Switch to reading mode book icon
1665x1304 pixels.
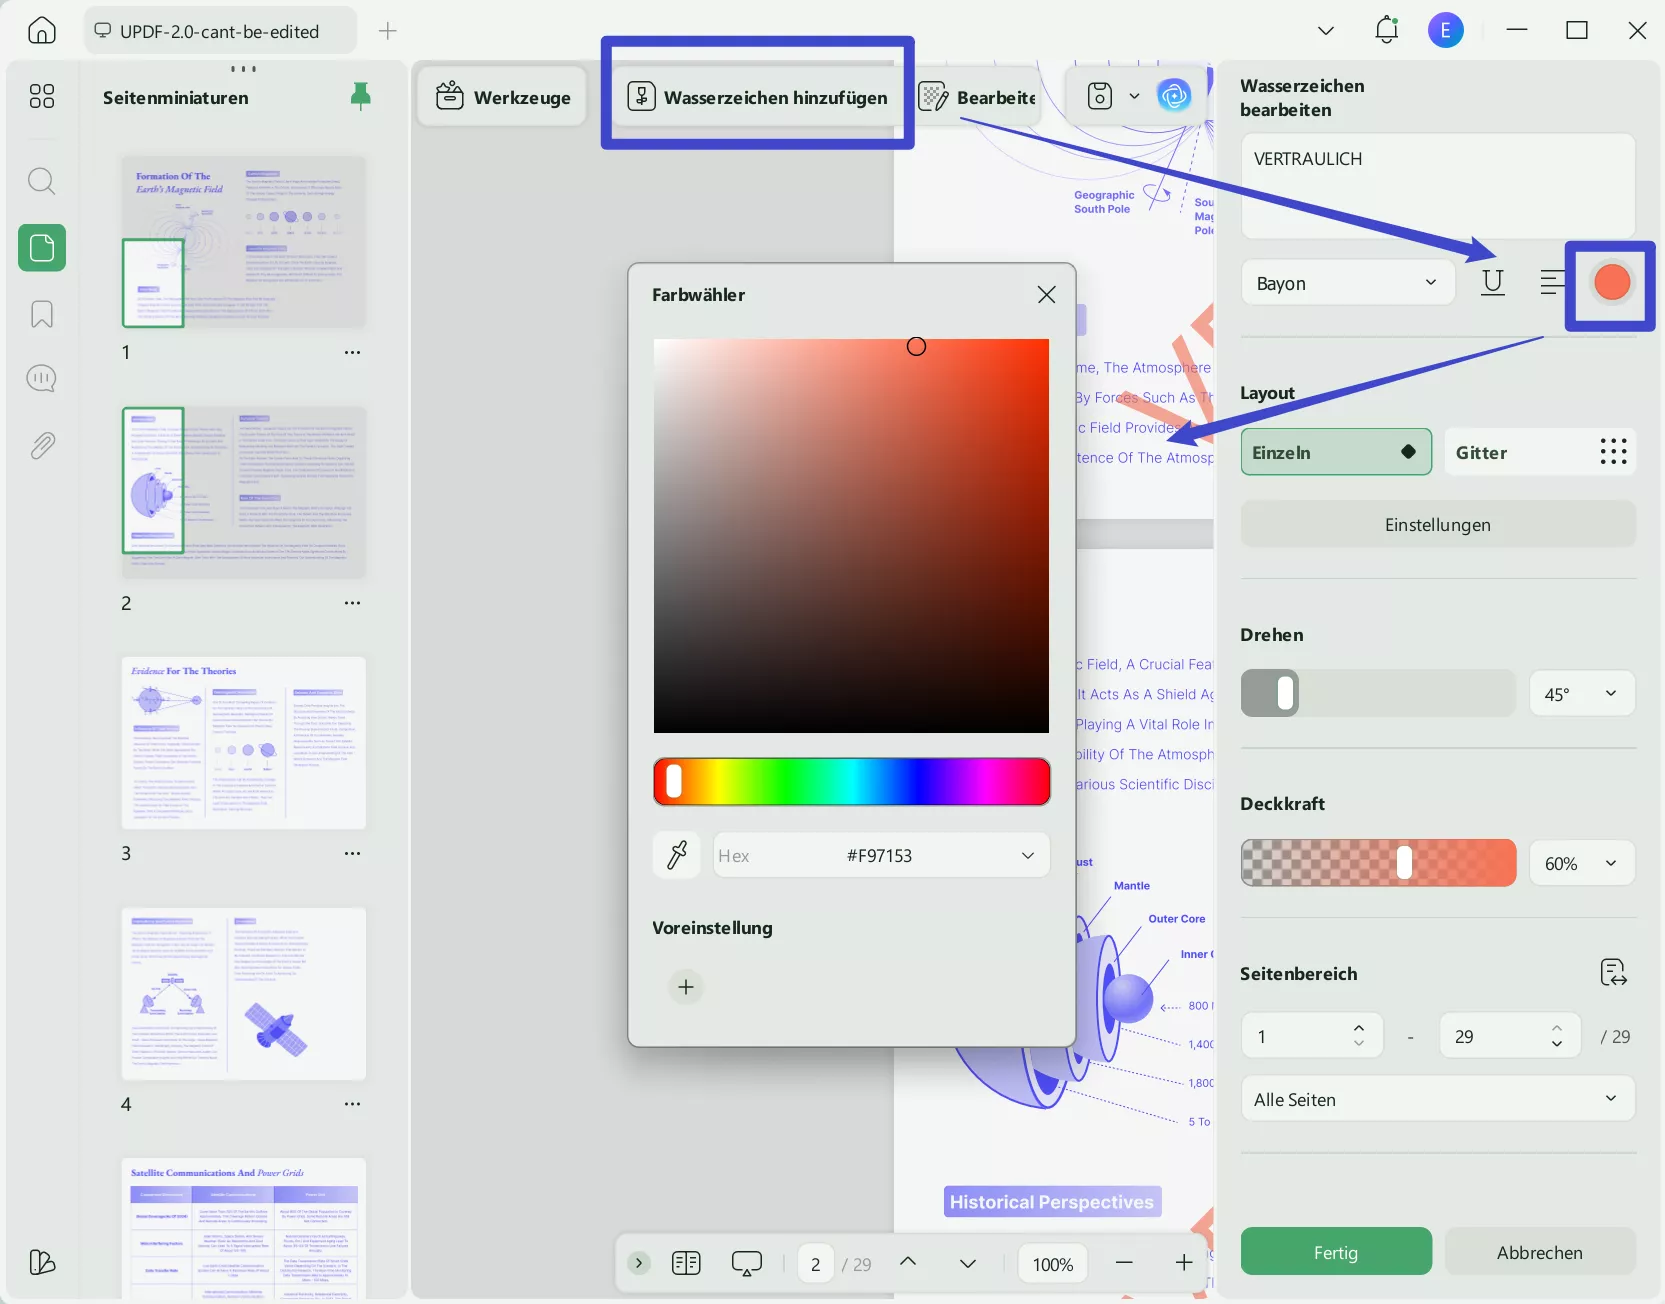click(x=686, y=1263)
